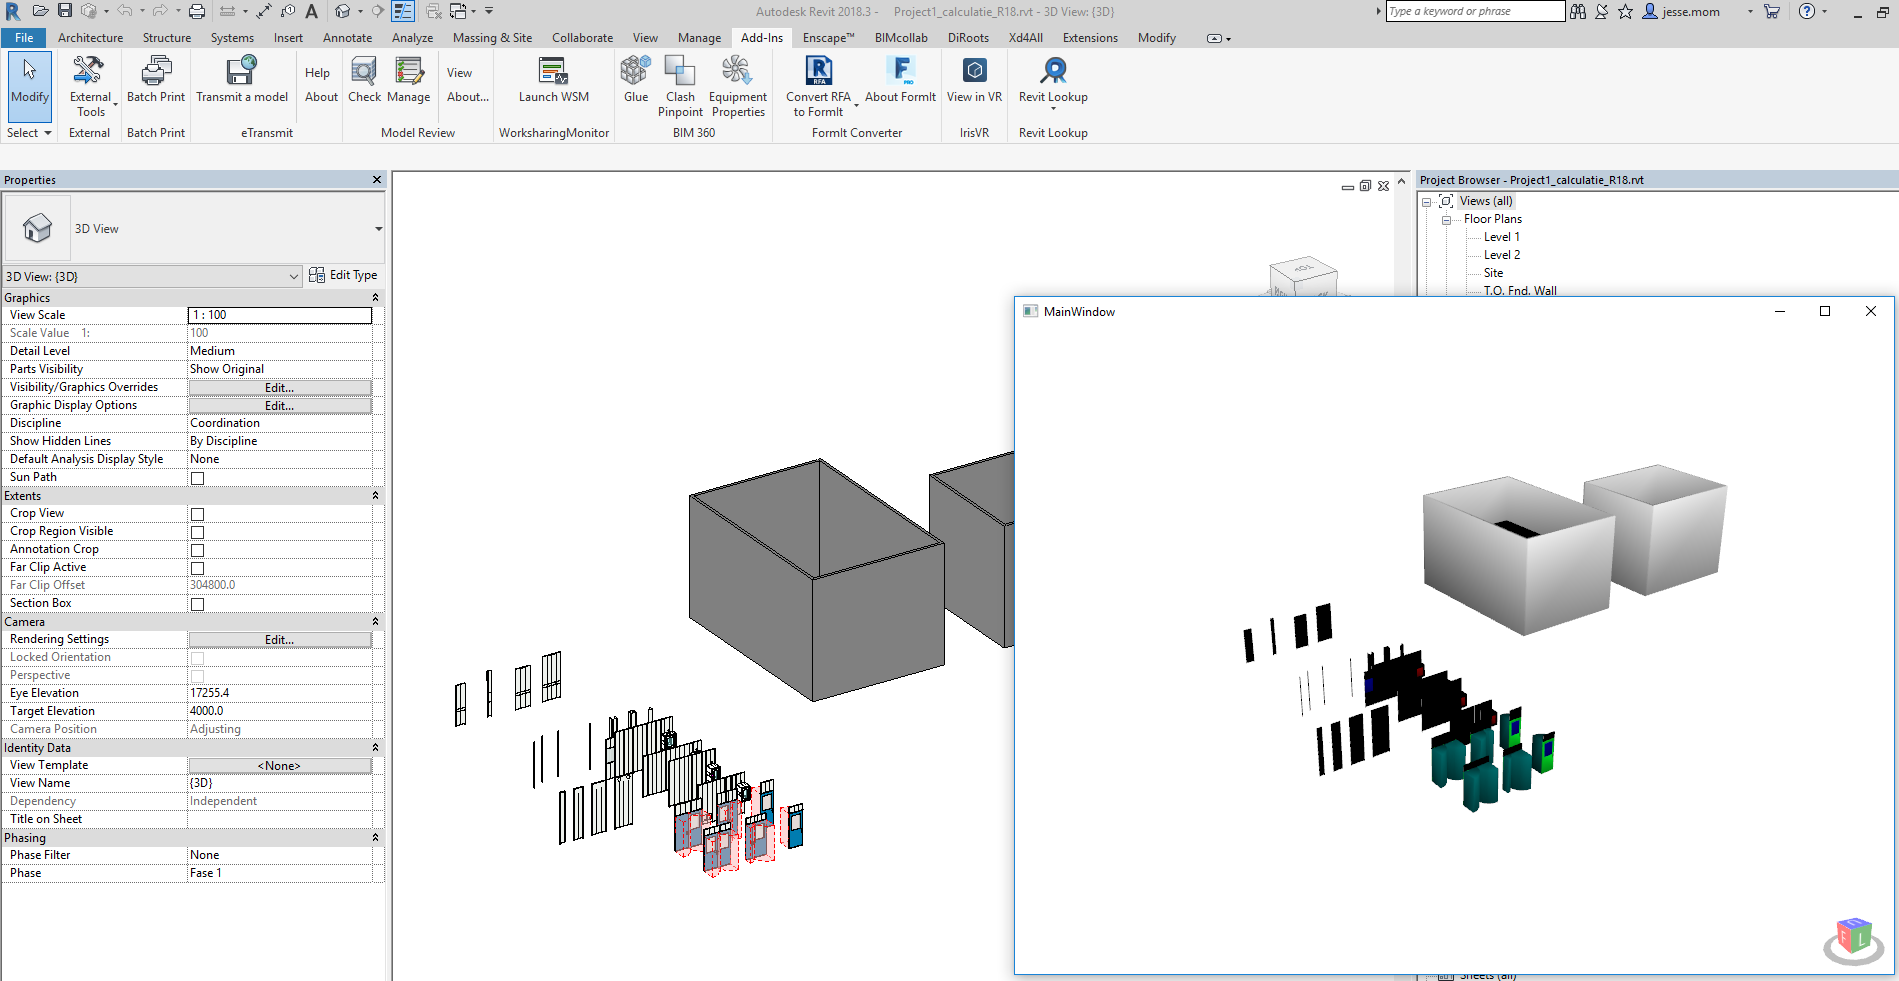Viewport: 1899px width, 981px height.
Task: Collapse Floor Plans in Project Browser
Action: click(x=1446, y=219)
